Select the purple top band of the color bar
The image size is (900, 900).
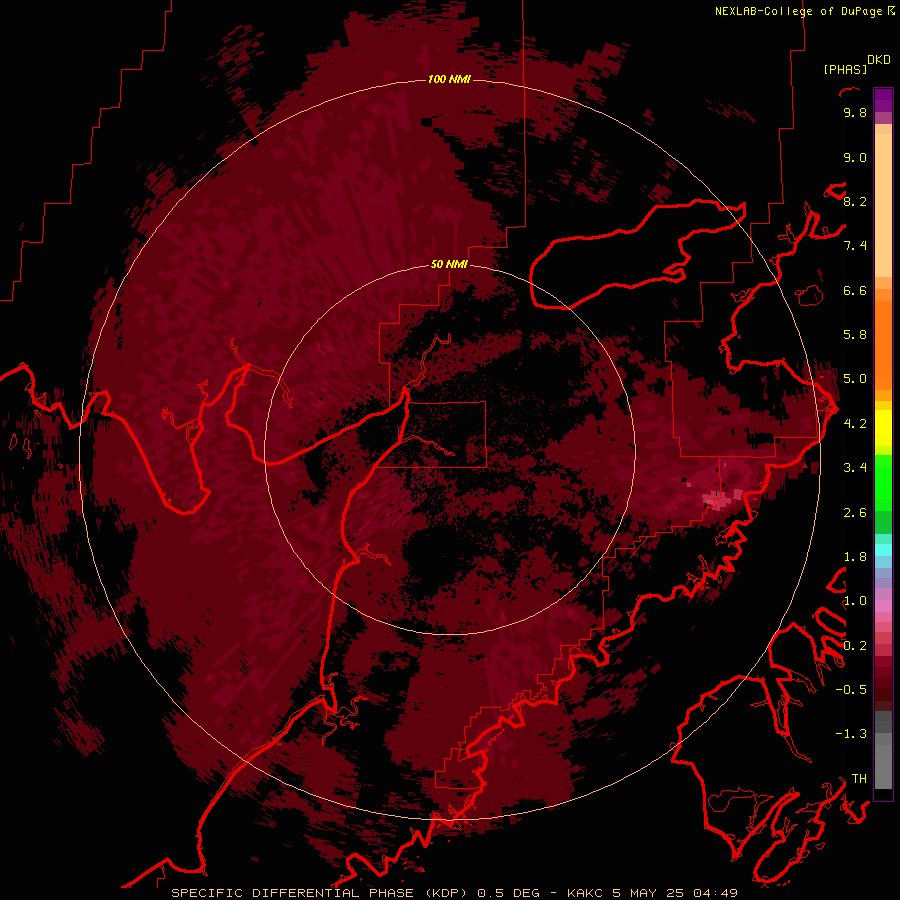coord(883,100)
